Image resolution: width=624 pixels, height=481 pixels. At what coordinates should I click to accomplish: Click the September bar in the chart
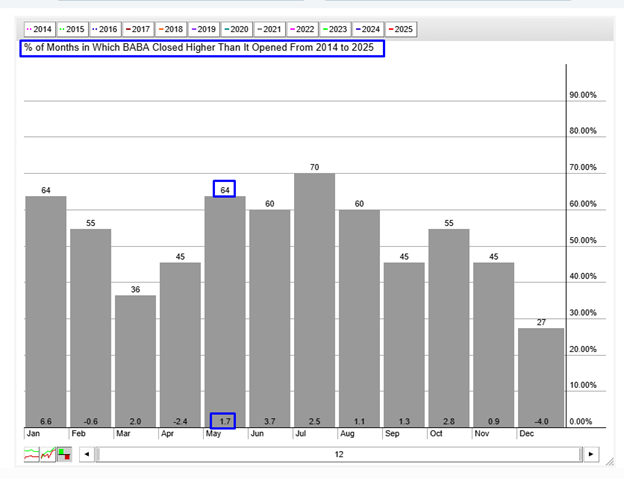(x=404, y=345)
